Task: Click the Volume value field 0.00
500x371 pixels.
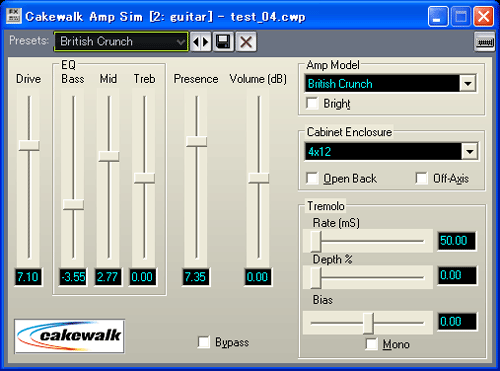Action: coord(258,277)
